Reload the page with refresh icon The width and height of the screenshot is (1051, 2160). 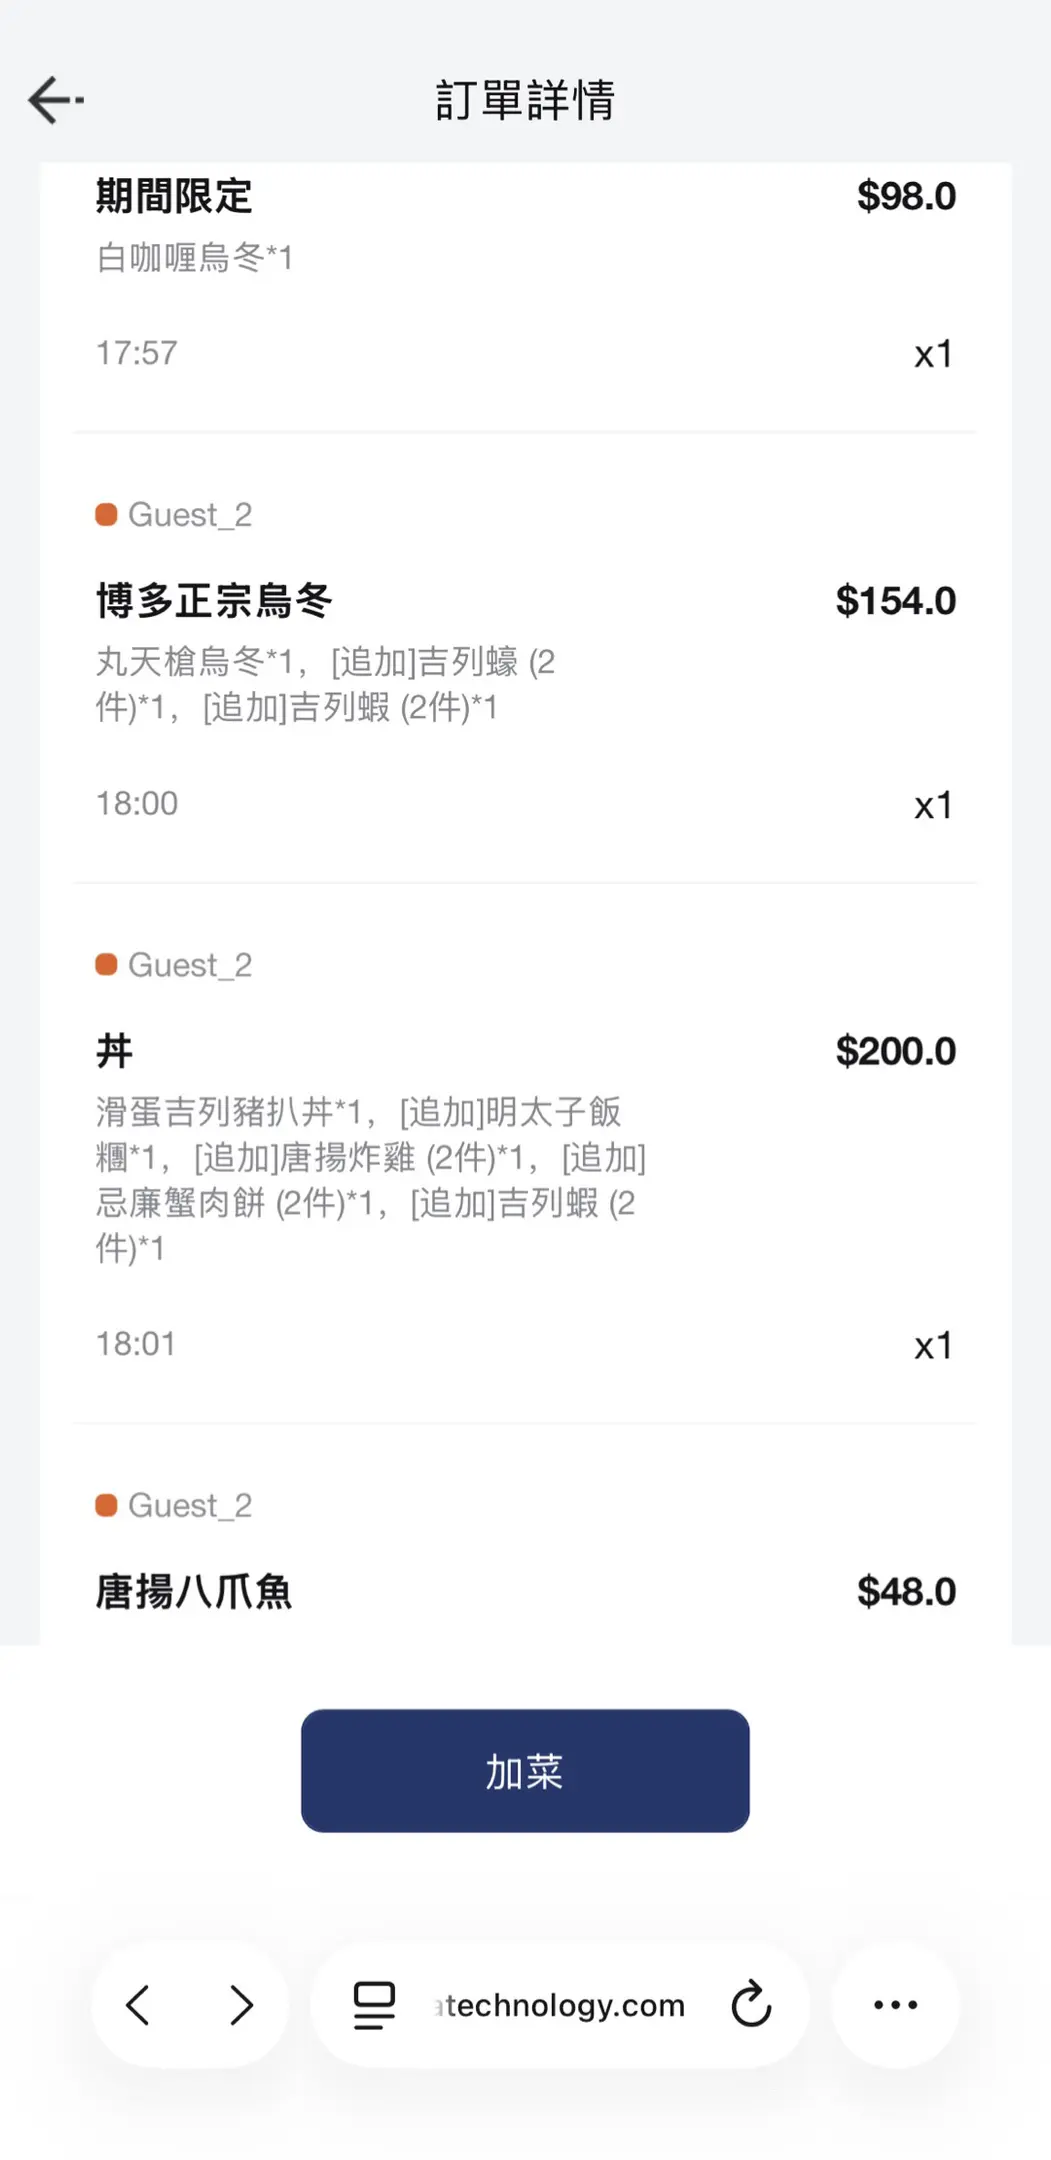tap(751, 2005)
